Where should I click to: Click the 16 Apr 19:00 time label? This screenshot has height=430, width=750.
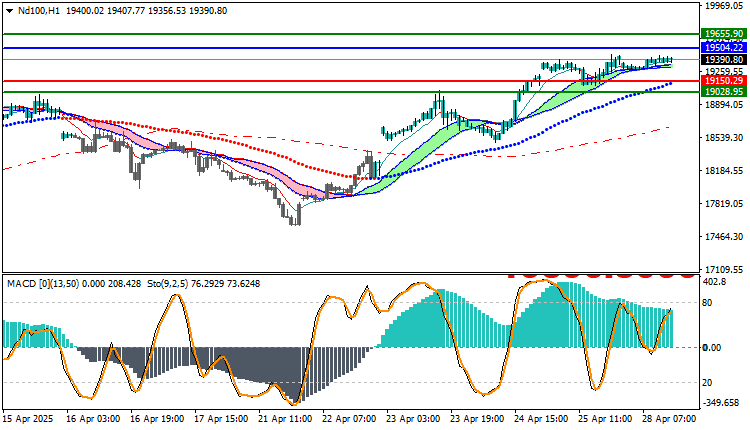[157, 419]
